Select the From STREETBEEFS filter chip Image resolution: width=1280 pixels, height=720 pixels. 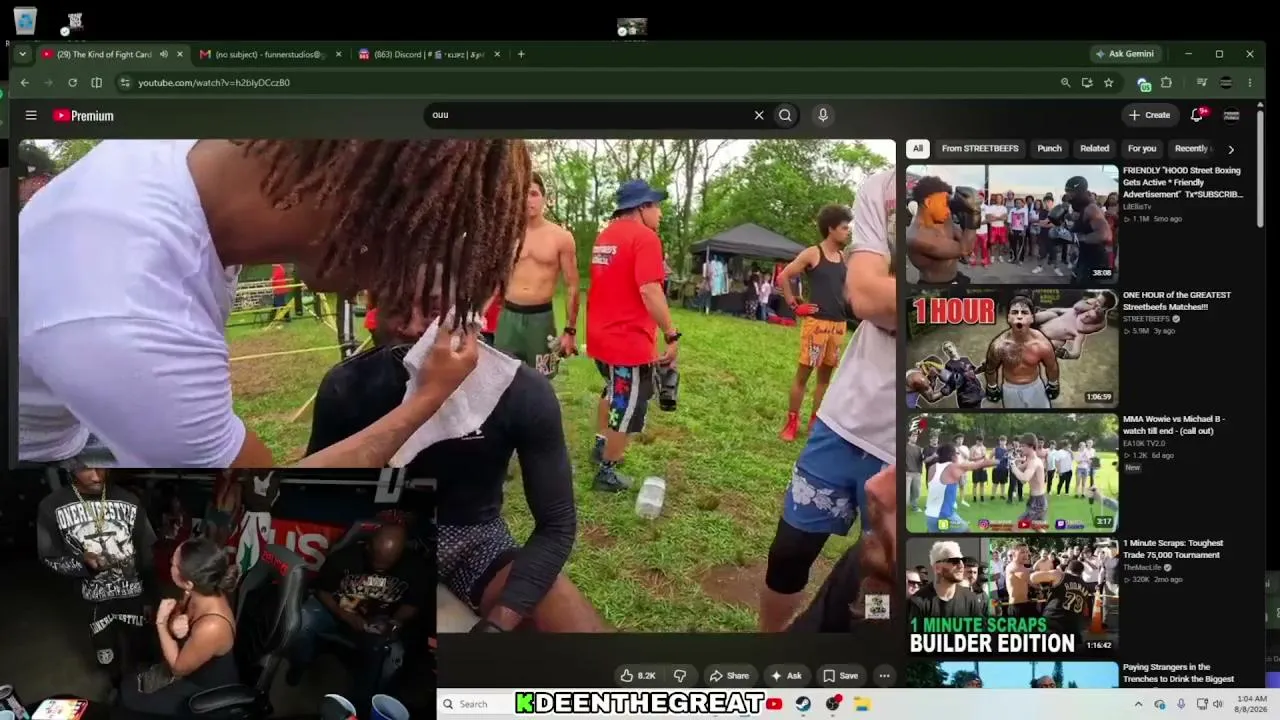tap(980, 149)
